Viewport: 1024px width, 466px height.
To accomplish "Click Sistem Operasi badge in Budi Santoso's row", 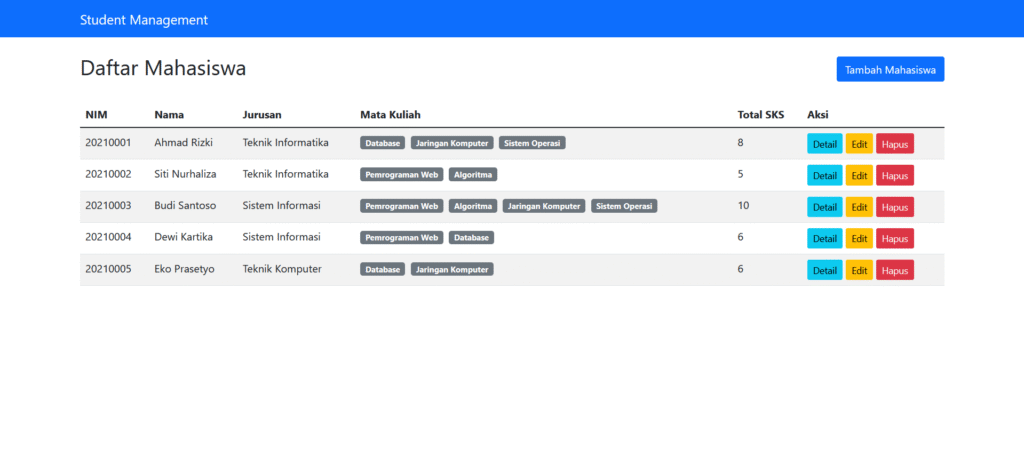I will click(x=624, y=206).
